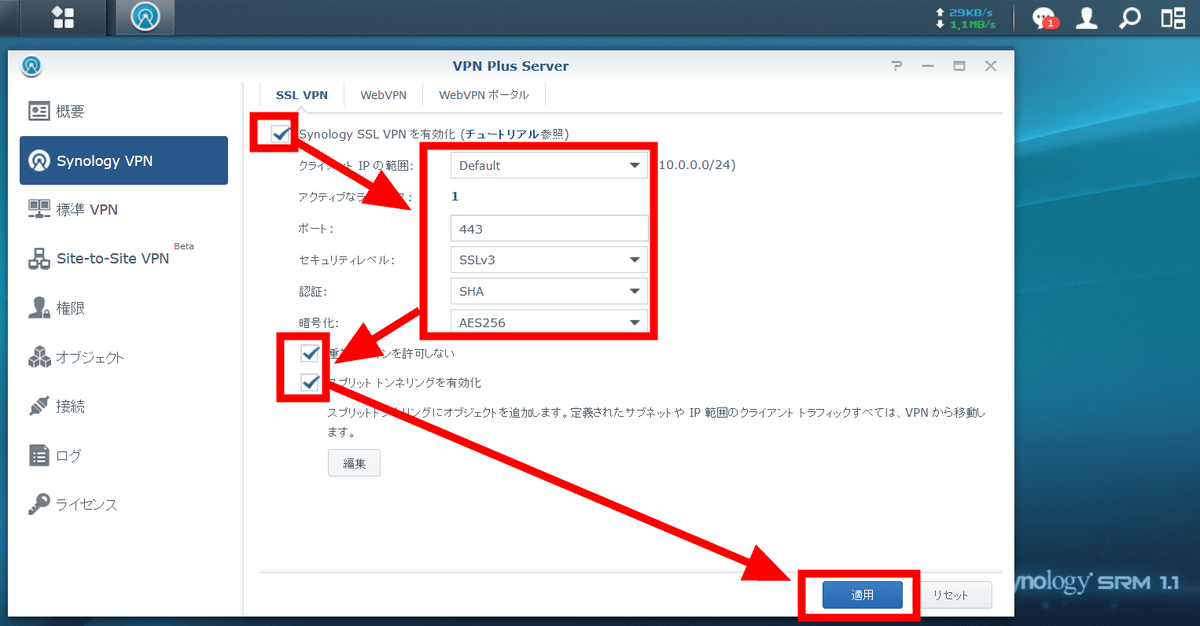The width and height of the screenshot is (1200, 626).
Task: Select Synology VPN in the sidebar
Action: click(124, 160)
